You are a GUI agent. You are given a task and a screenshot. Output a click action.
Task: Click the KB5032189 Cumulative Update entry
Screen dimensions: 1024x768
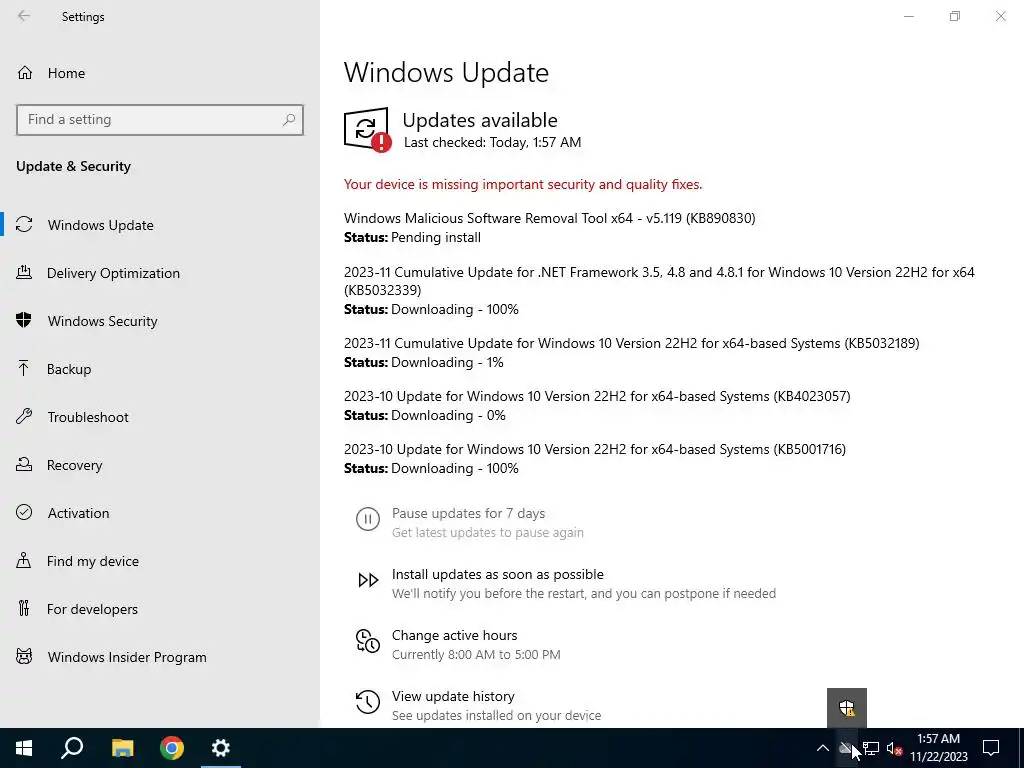pyautogui.click(x=632, y=353)
